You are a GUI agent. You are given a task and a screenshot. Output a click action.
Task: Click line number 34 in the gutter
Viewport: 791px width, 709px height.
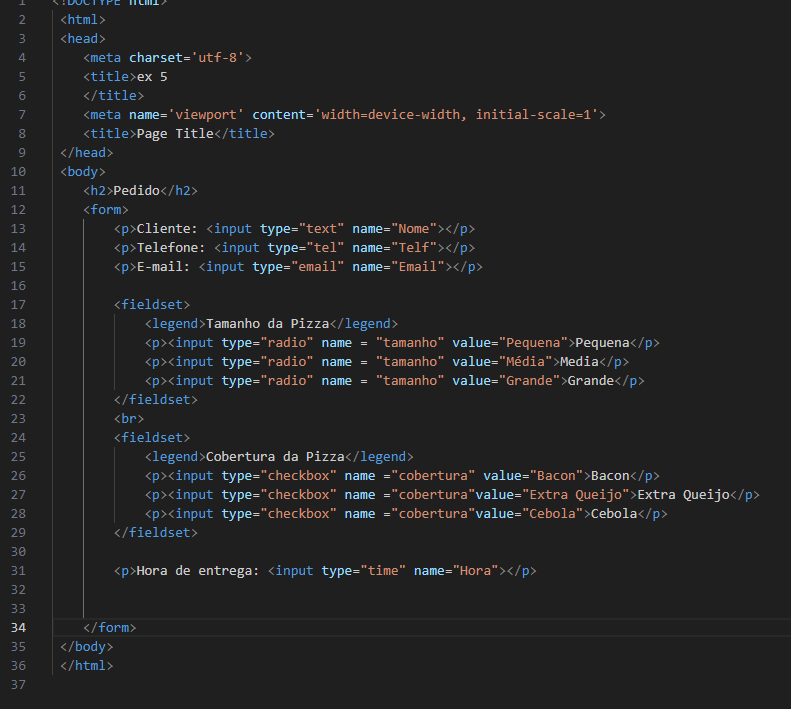pyautogui.click(x=19, y=627)
